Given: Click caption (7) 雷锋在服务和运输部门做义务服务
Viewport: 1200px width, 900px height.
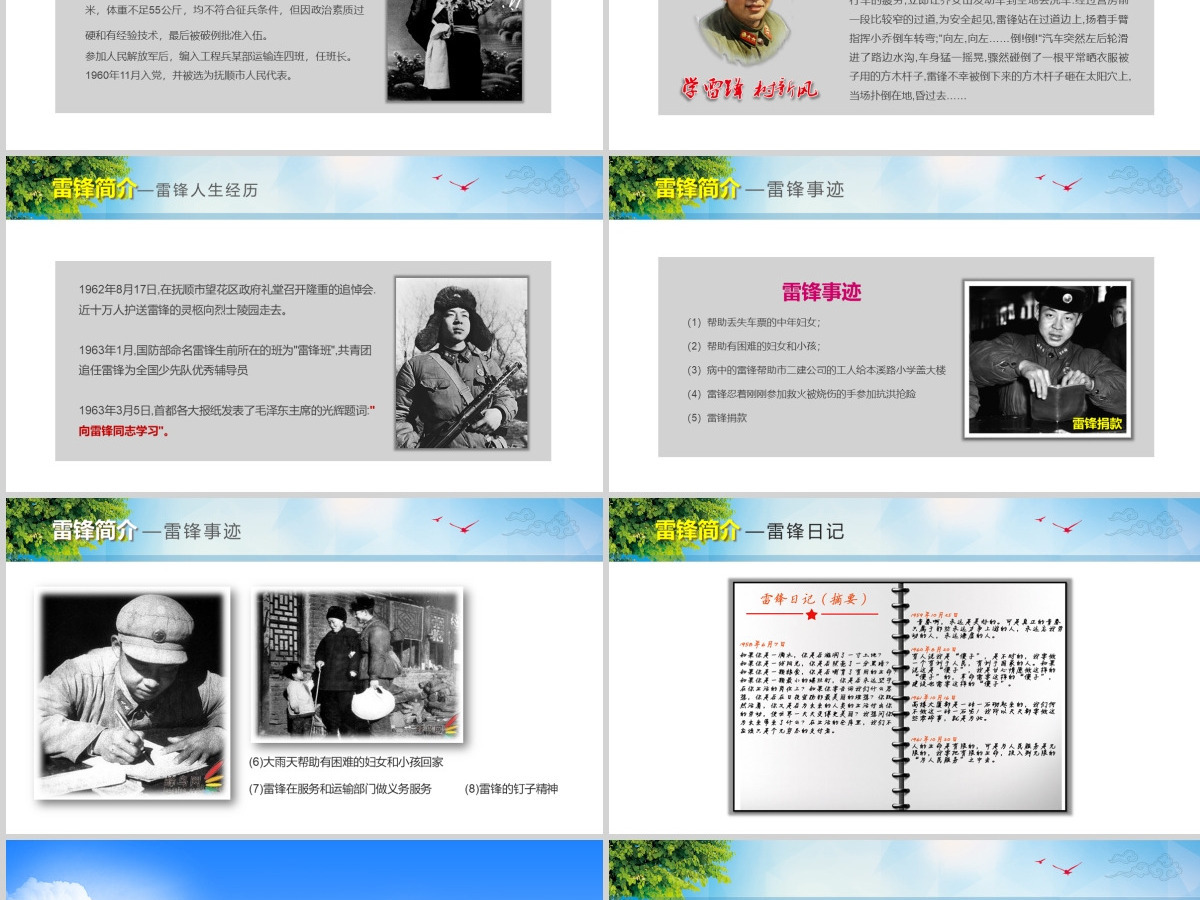Looking at the screenshot, I should 340,789.
